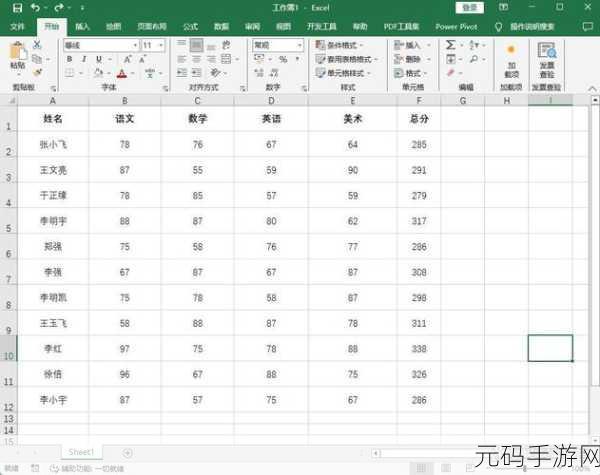
Task: Toggle Italic formatting
Action: pyautogui.click(x=84, y=59)
